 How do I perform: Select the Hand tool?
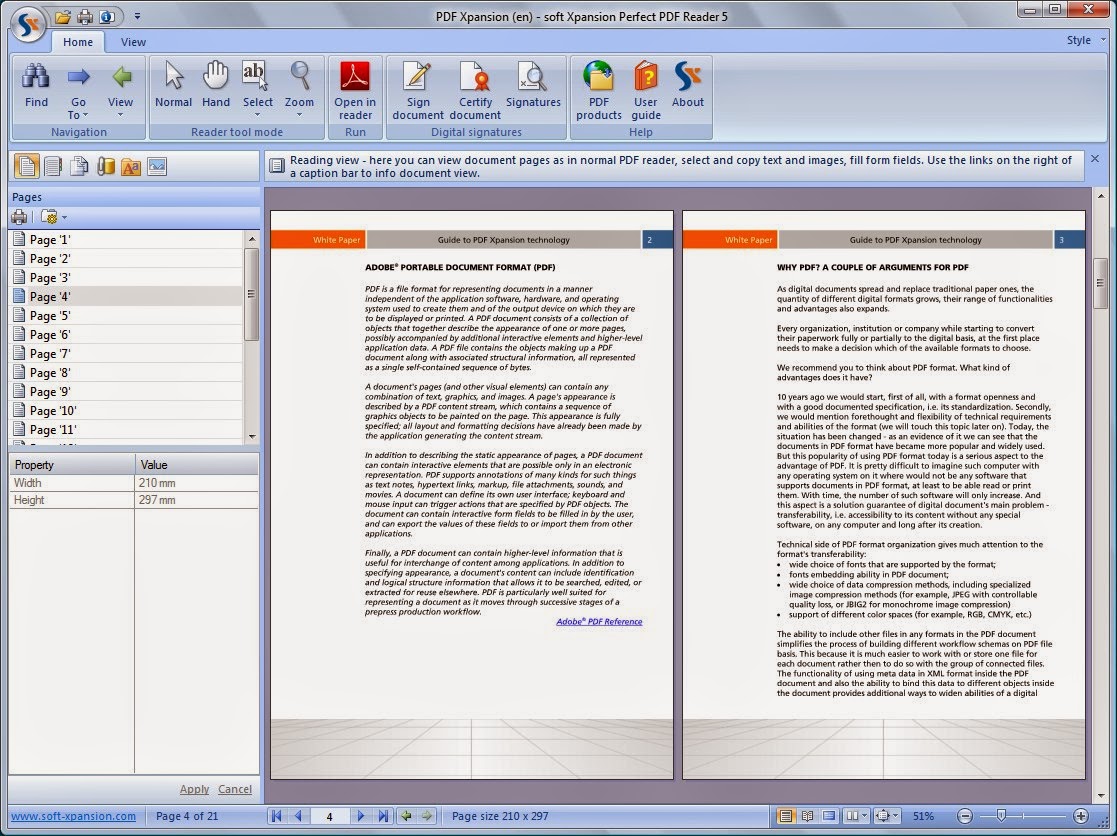215,84
